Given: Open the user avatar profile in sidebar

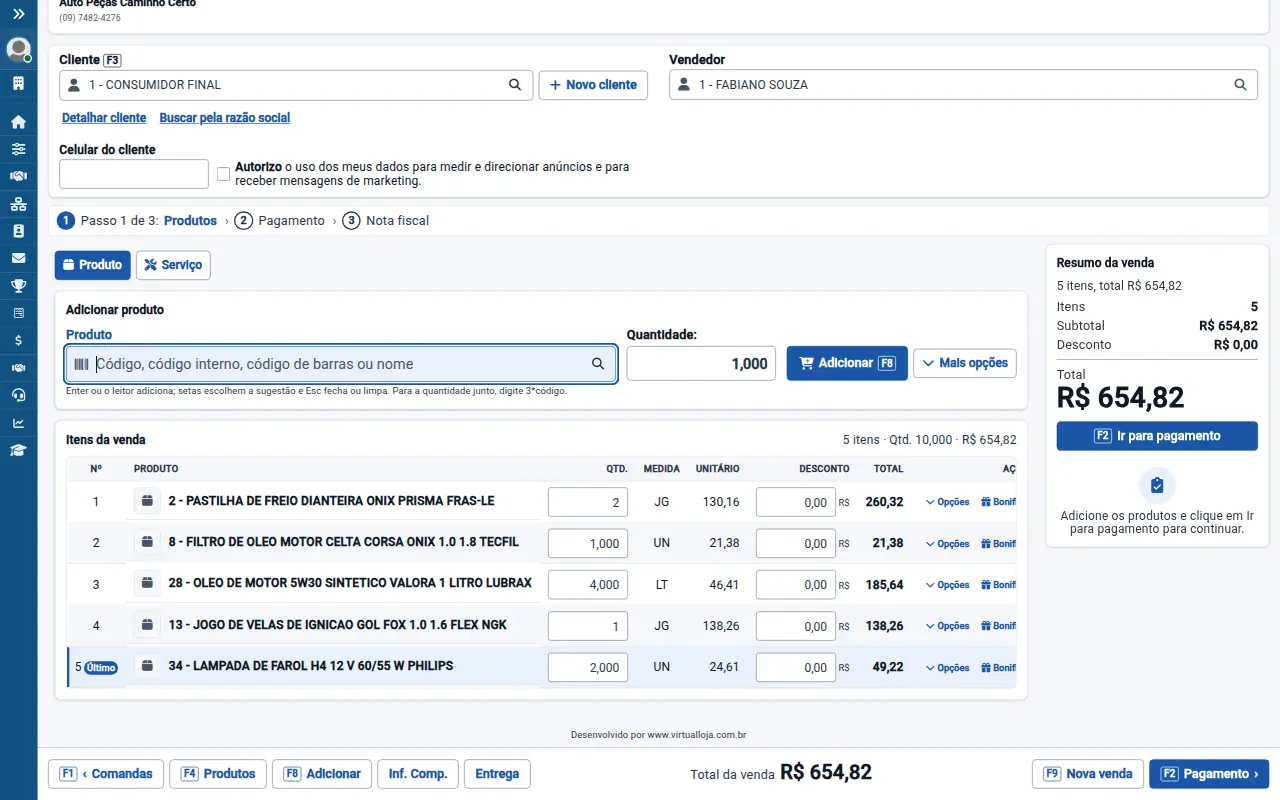Looking at the screenshot, I should tap(18, 49).
